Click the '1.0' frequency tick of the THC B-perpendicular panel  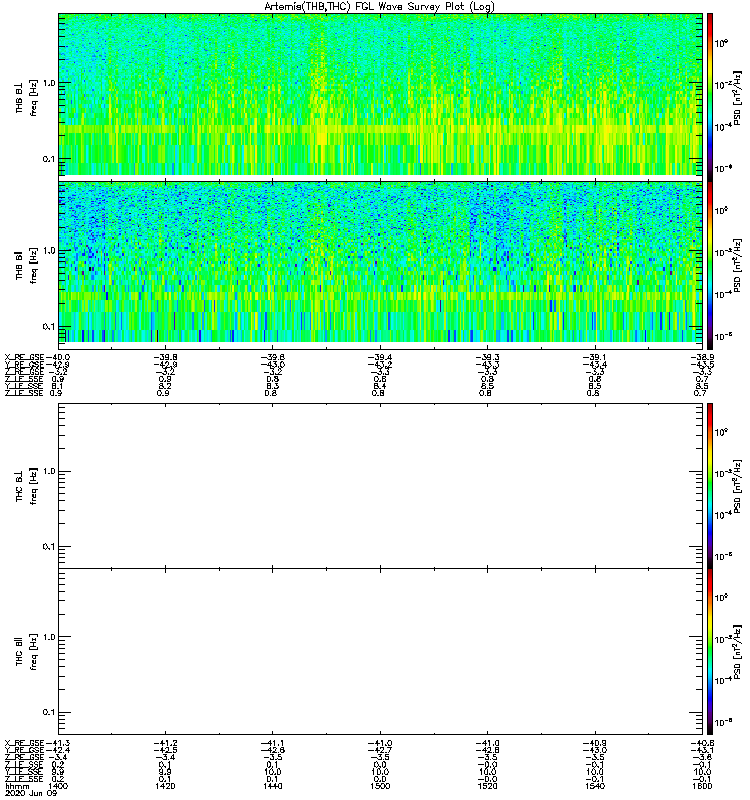[x=49, y=471]
